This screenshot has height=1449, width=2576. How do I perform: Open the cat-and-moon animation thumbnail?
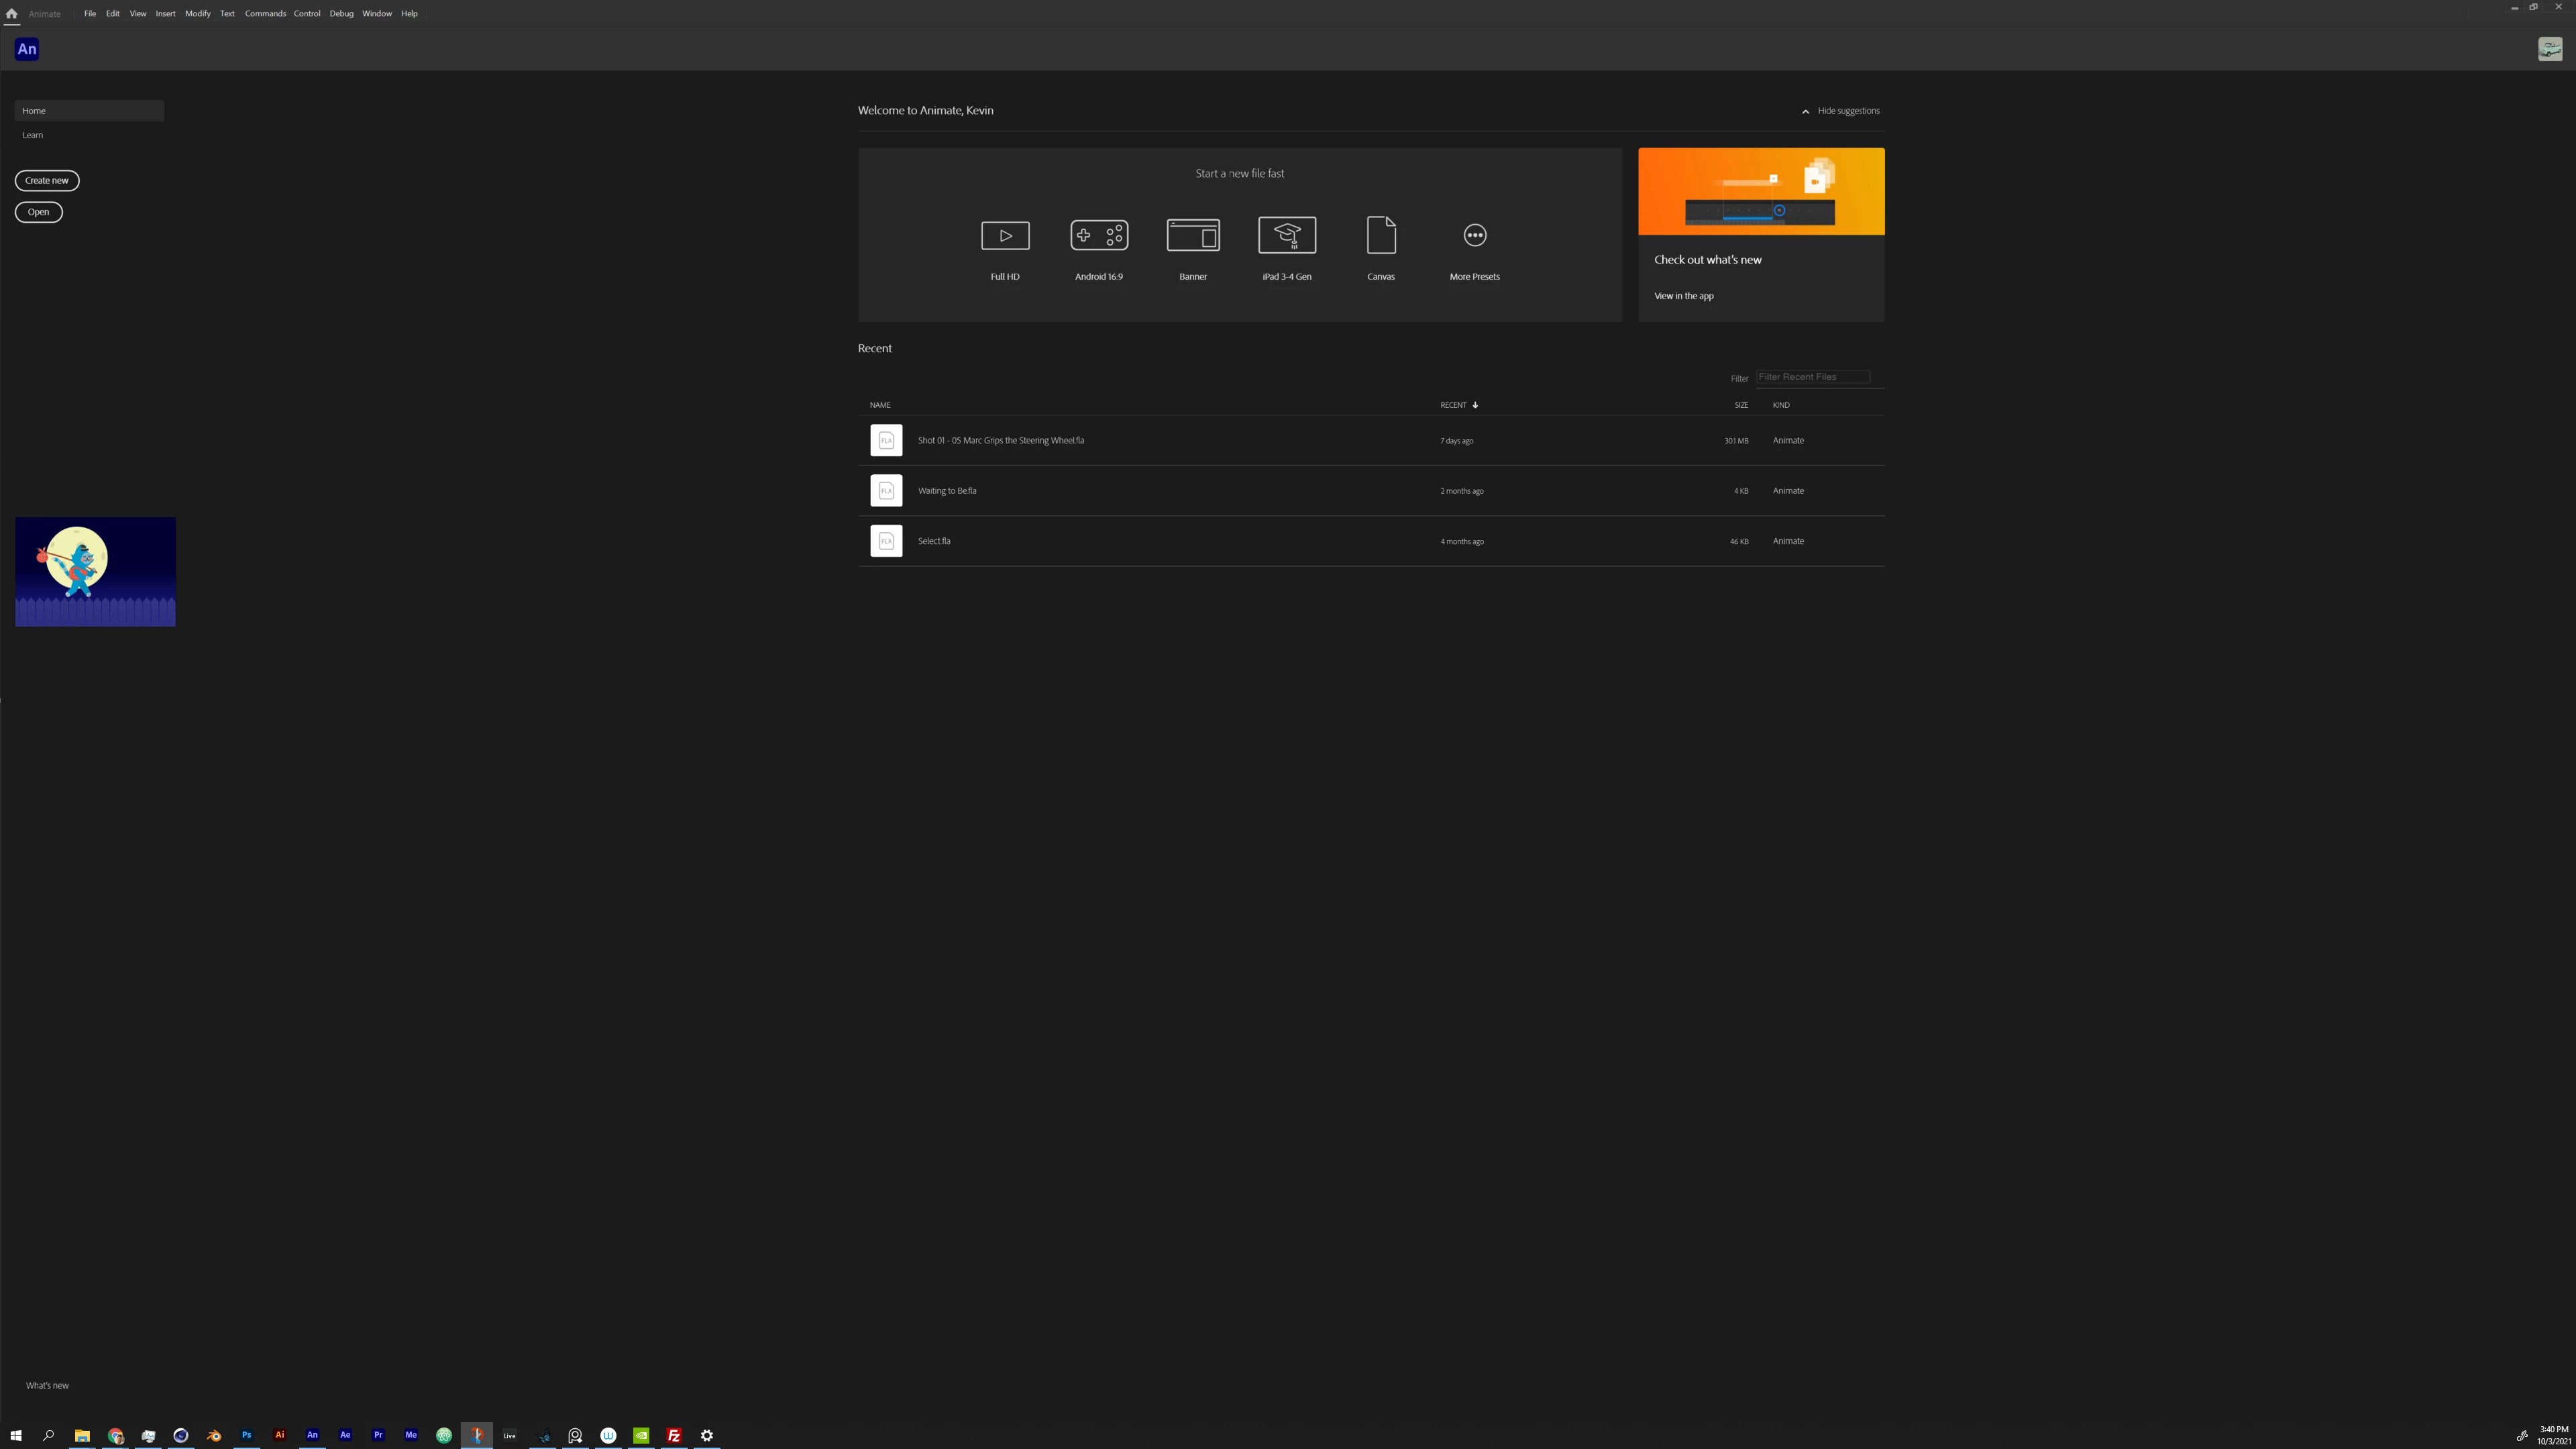[95, 572]
